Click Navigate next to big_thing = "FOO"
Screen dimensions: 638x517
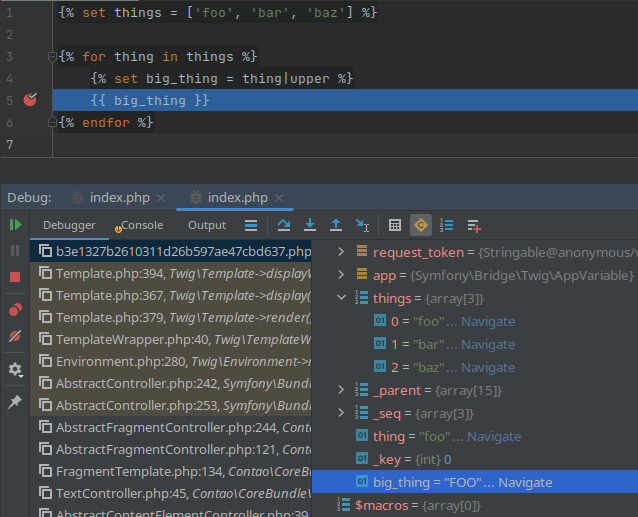tap(525, 482)
